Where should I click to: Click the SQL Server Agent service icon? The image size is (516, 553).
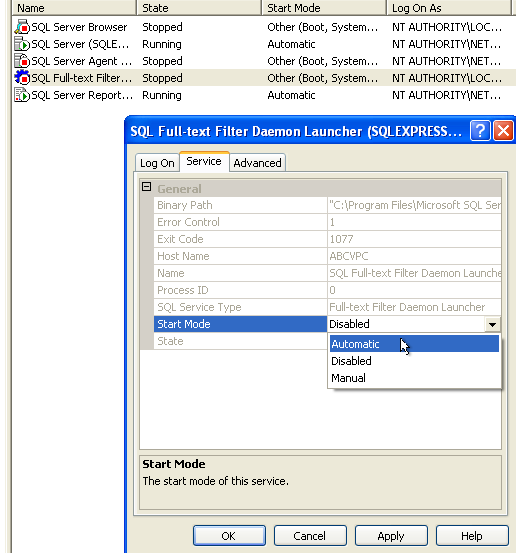click(x=22, y=61)
